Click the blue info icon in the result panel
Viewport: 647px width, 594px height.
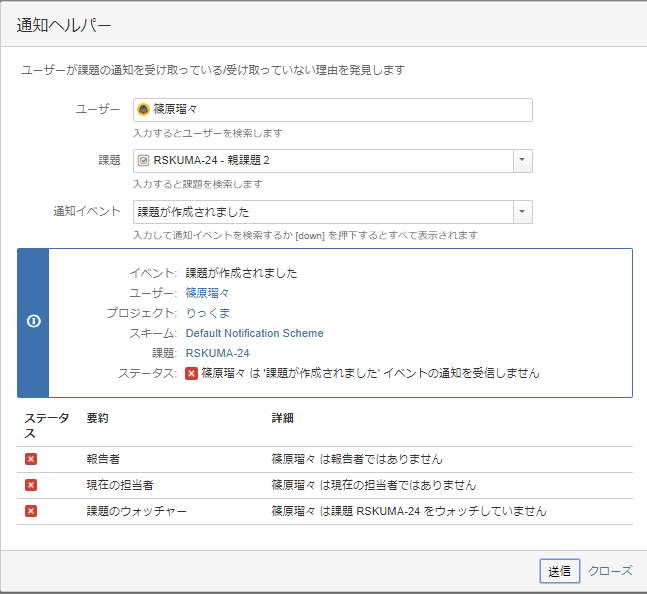click(x=34, y=321)
